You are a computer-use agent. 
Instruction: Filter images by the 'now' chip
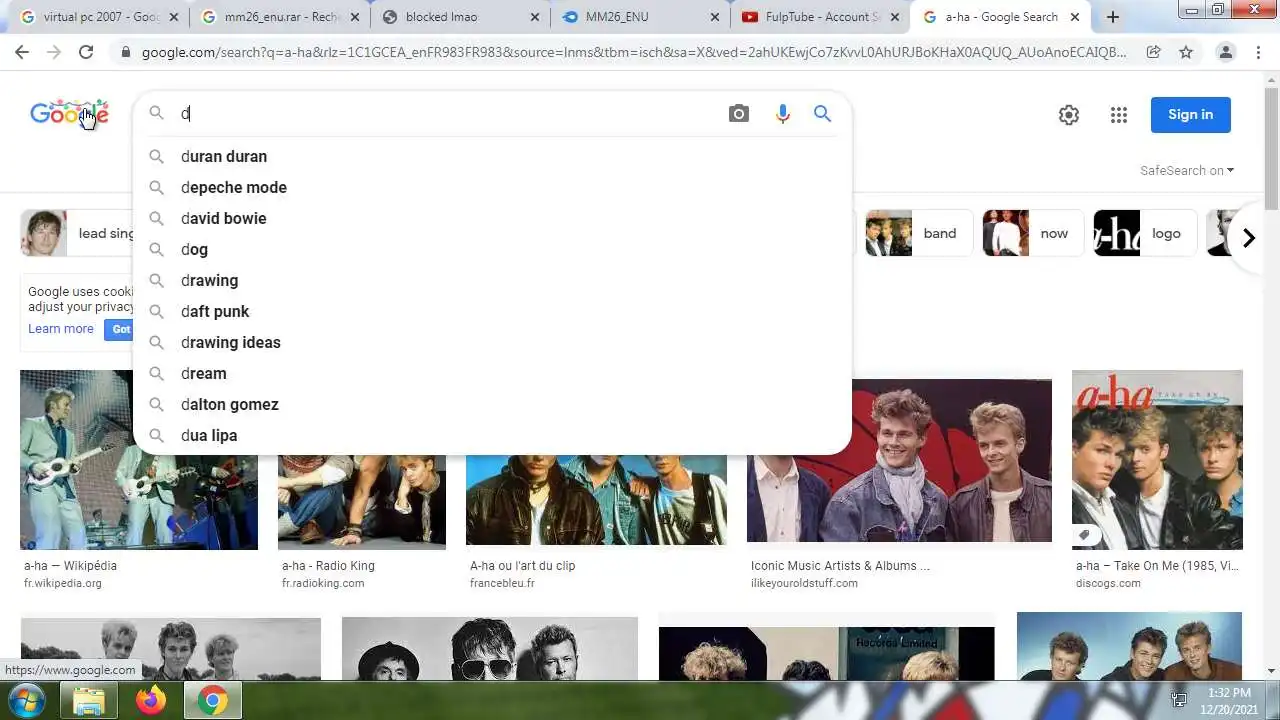pos(1033,233)
